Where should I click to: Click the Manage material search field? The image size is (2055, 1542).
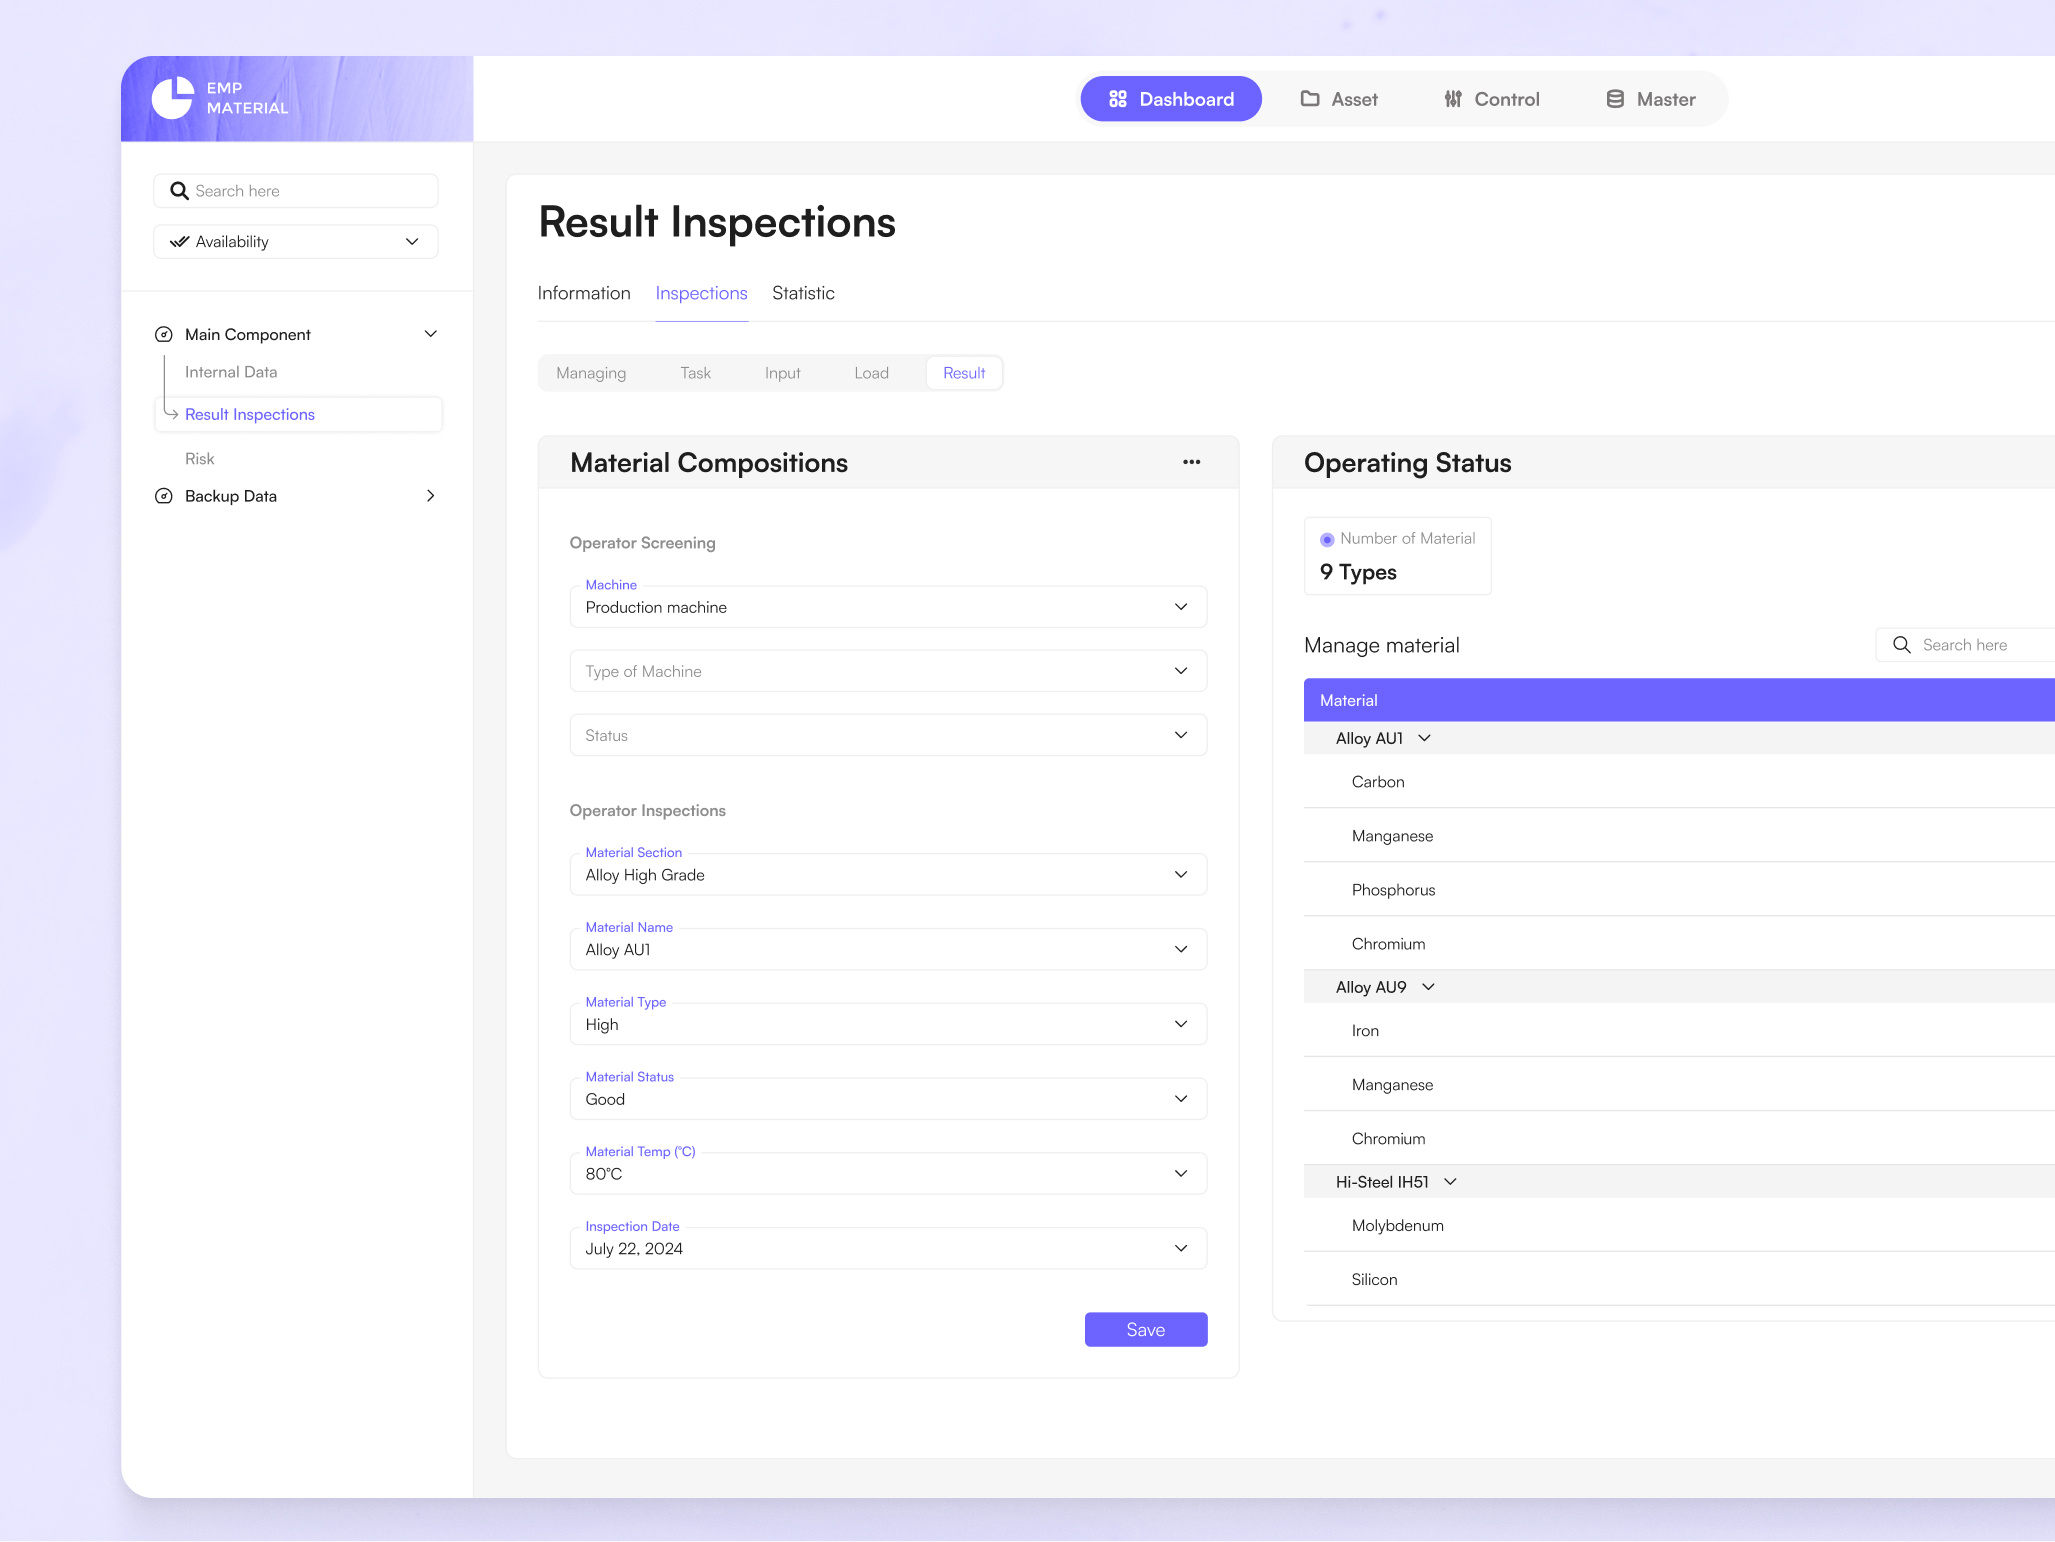pyautogui.click(x=1966, y=645)
